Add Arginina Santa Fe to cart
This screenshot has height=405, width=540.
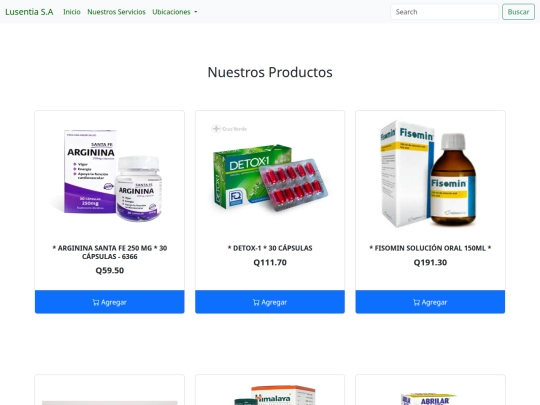tap(110, 302)
